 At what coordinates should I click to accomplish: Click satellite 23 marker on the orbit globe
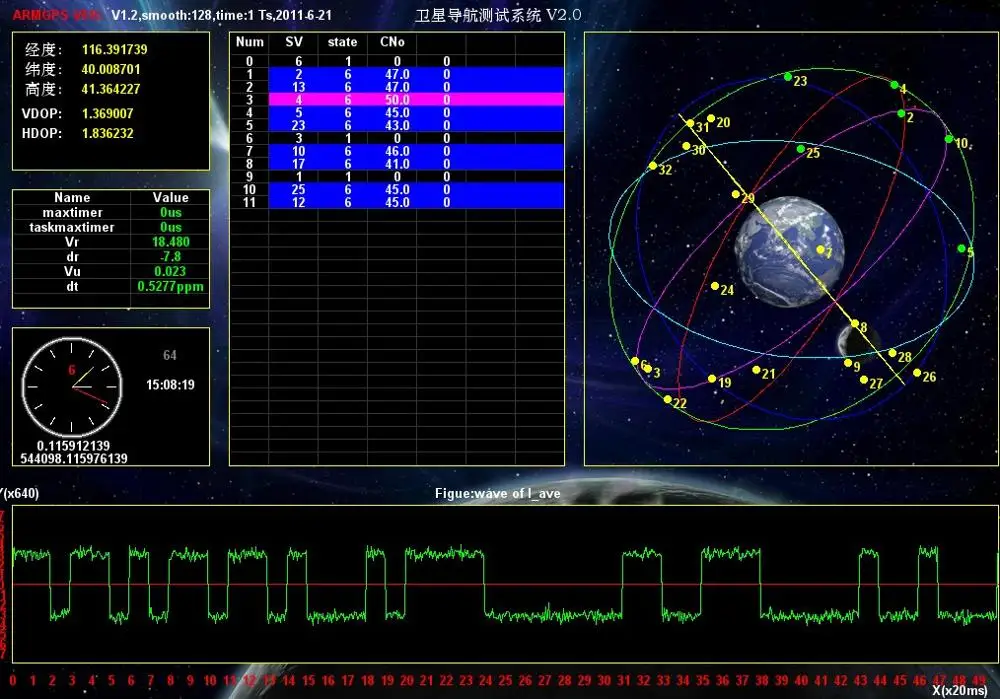pyautogui.click(x=788, y=77)
